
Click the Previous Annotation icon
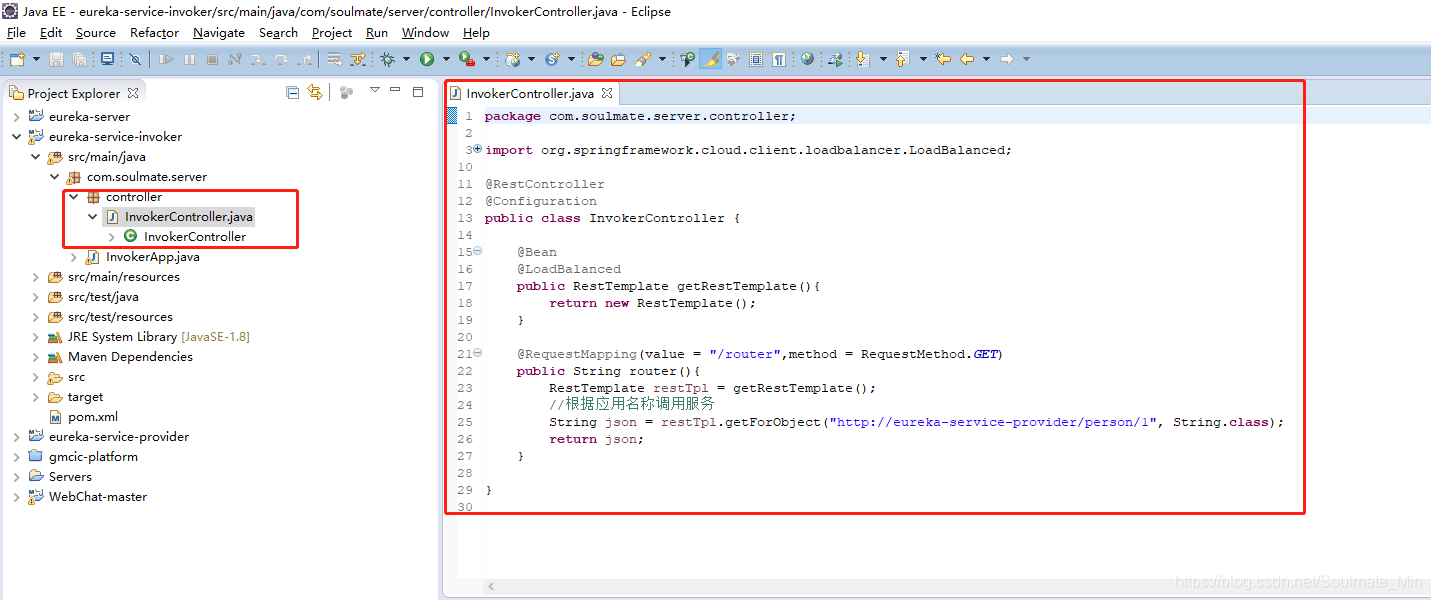coord(902,60)
